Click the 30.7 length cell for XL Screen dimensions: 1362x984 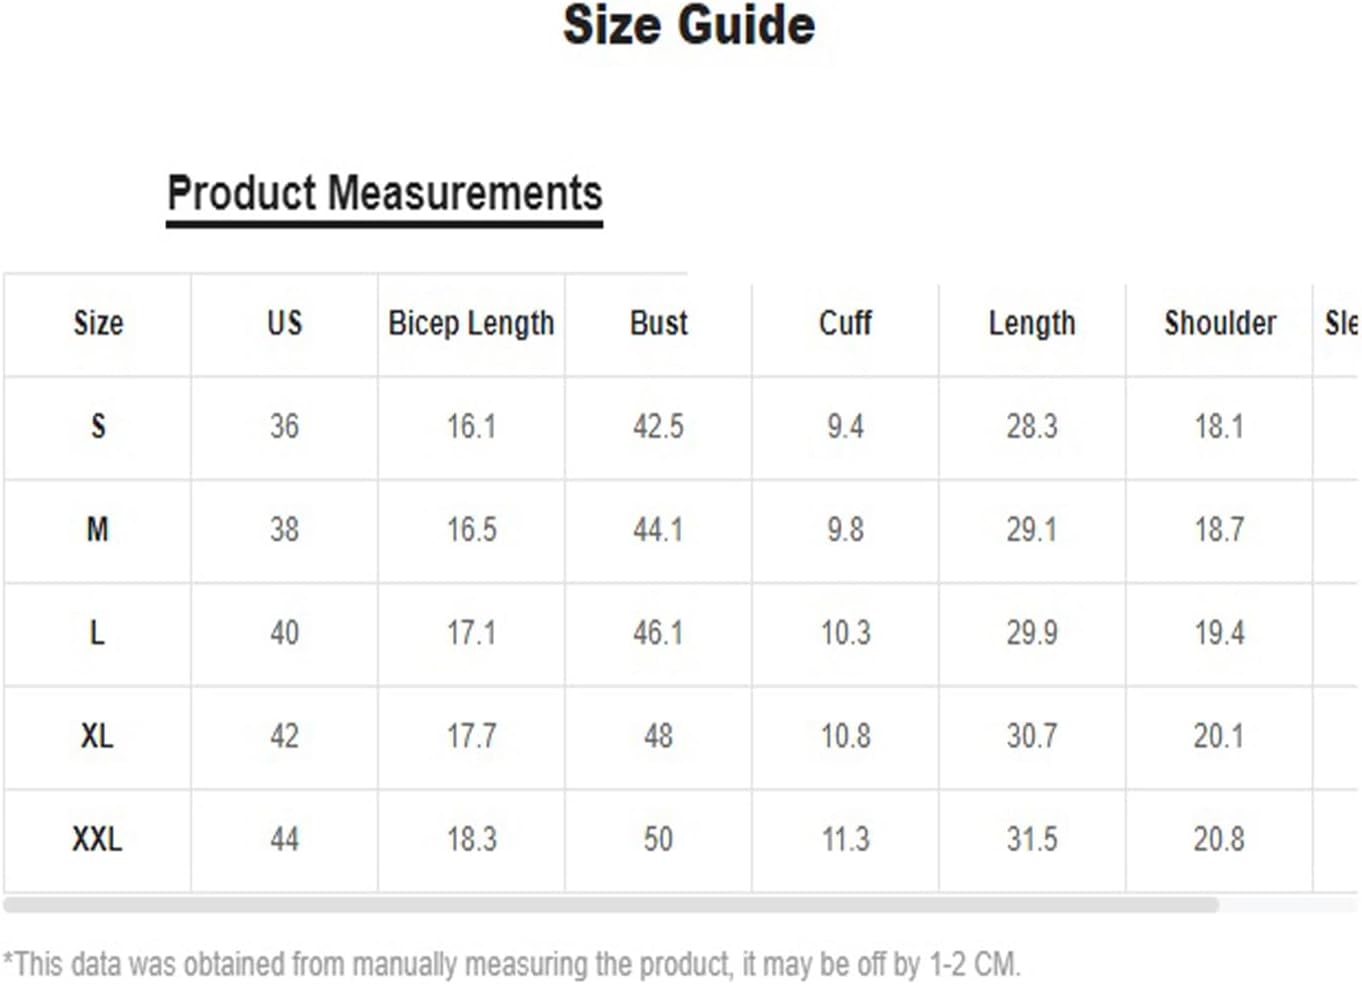coord(1032,737)
